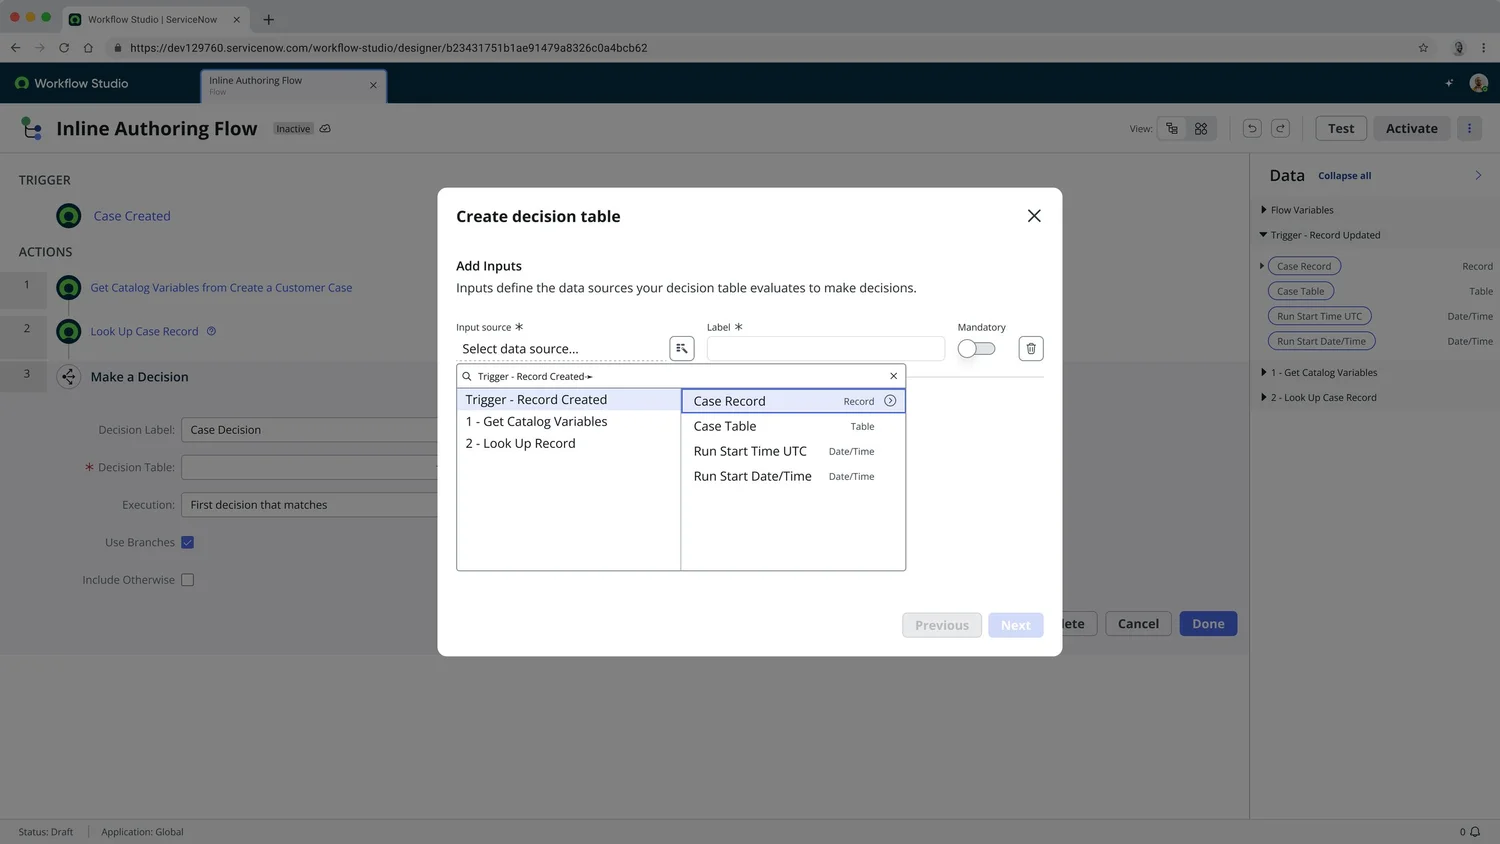Collapse Trigger - Record Updated section
Image resolution: width=1500 pixels, height=844 pixels.
click(x=1263, y=235)
